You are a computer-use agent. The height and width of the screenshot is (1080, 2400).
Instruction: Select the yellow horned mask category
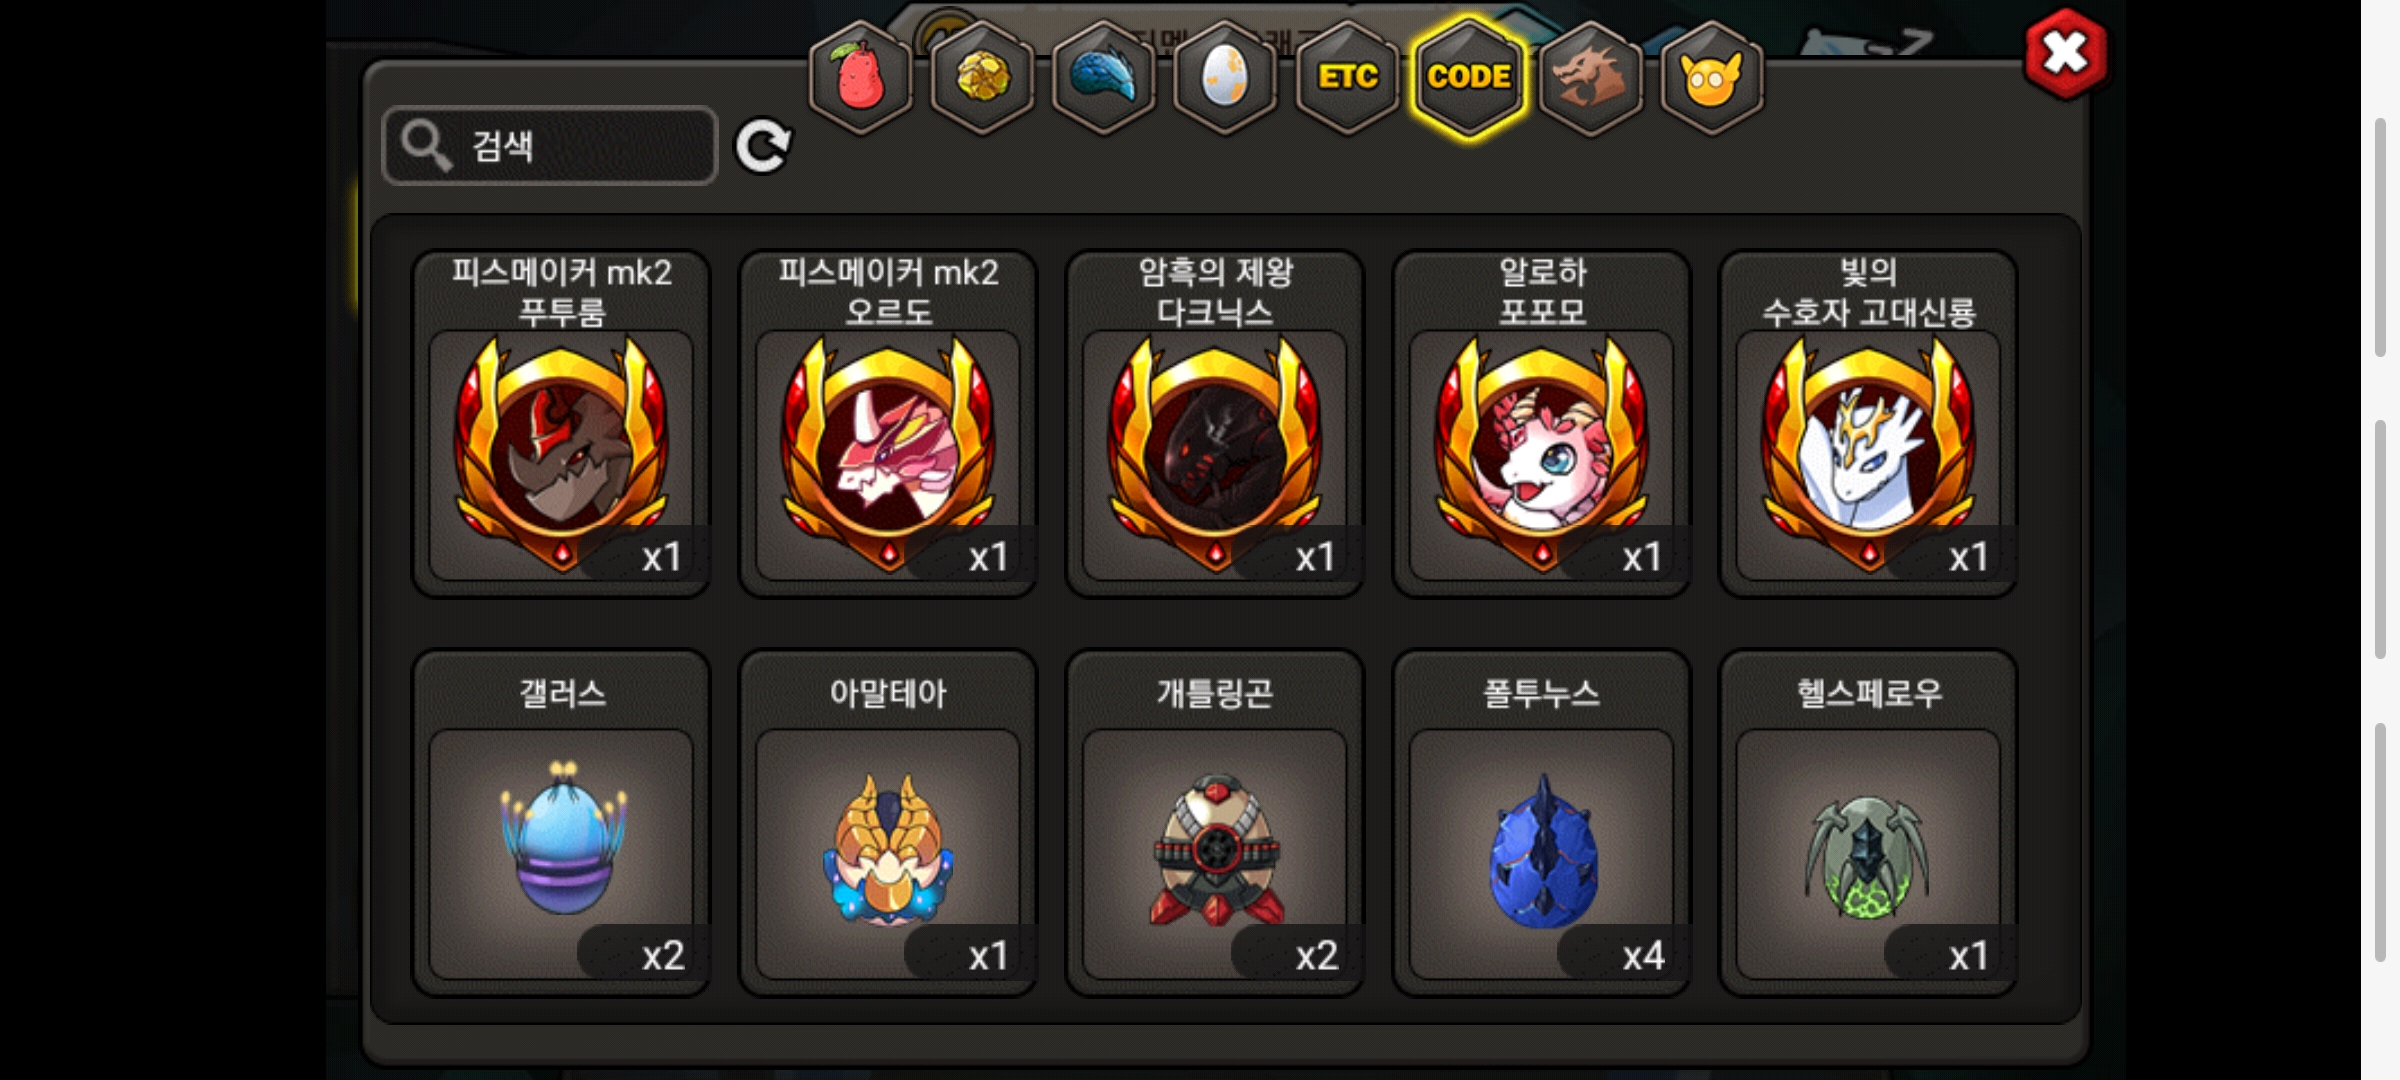tap(1712, 77)
